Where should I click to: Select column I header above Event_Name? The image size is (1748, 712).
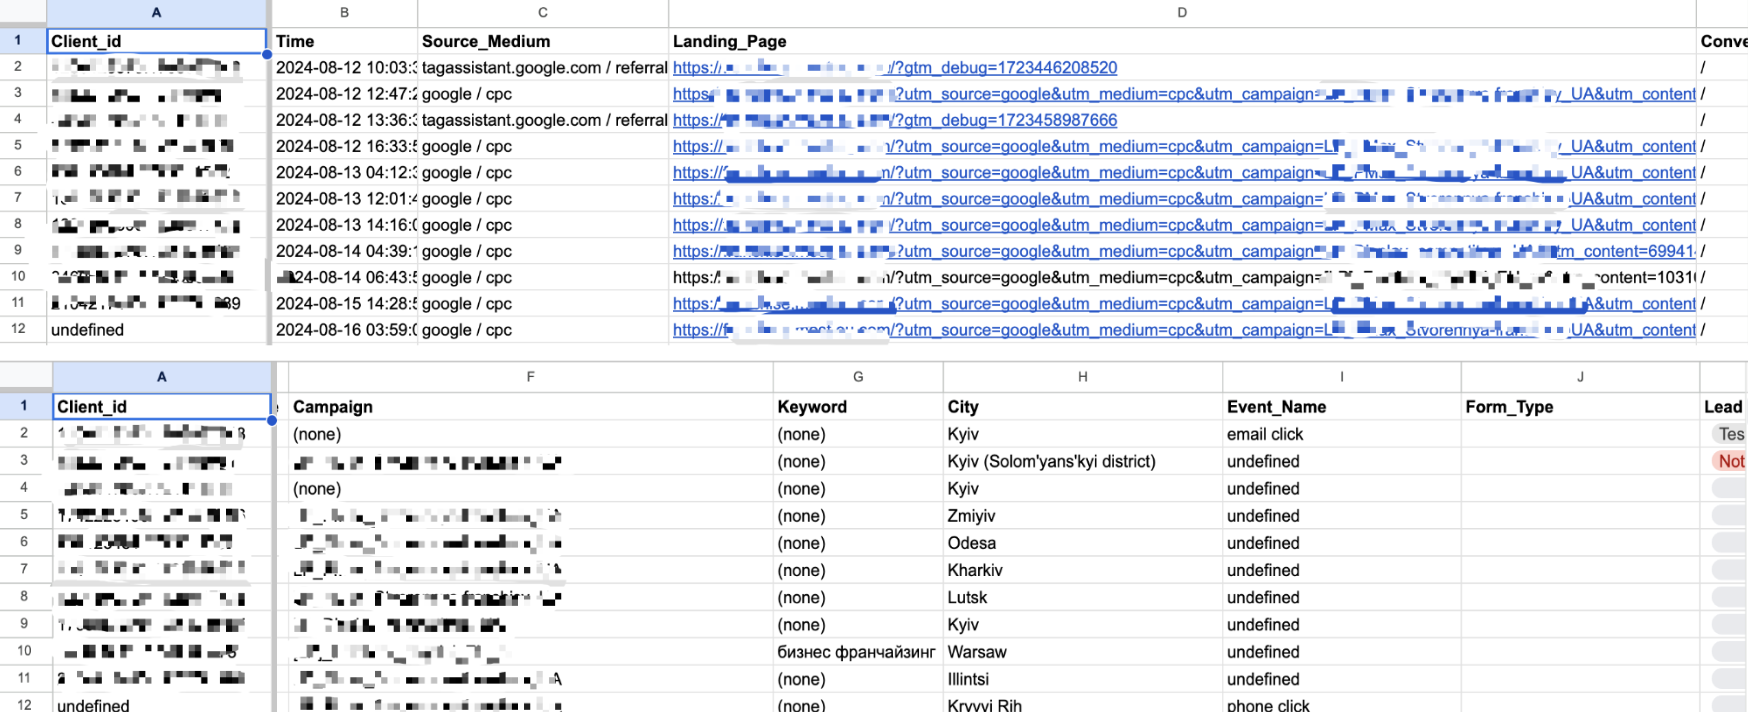click(1341, 377)
